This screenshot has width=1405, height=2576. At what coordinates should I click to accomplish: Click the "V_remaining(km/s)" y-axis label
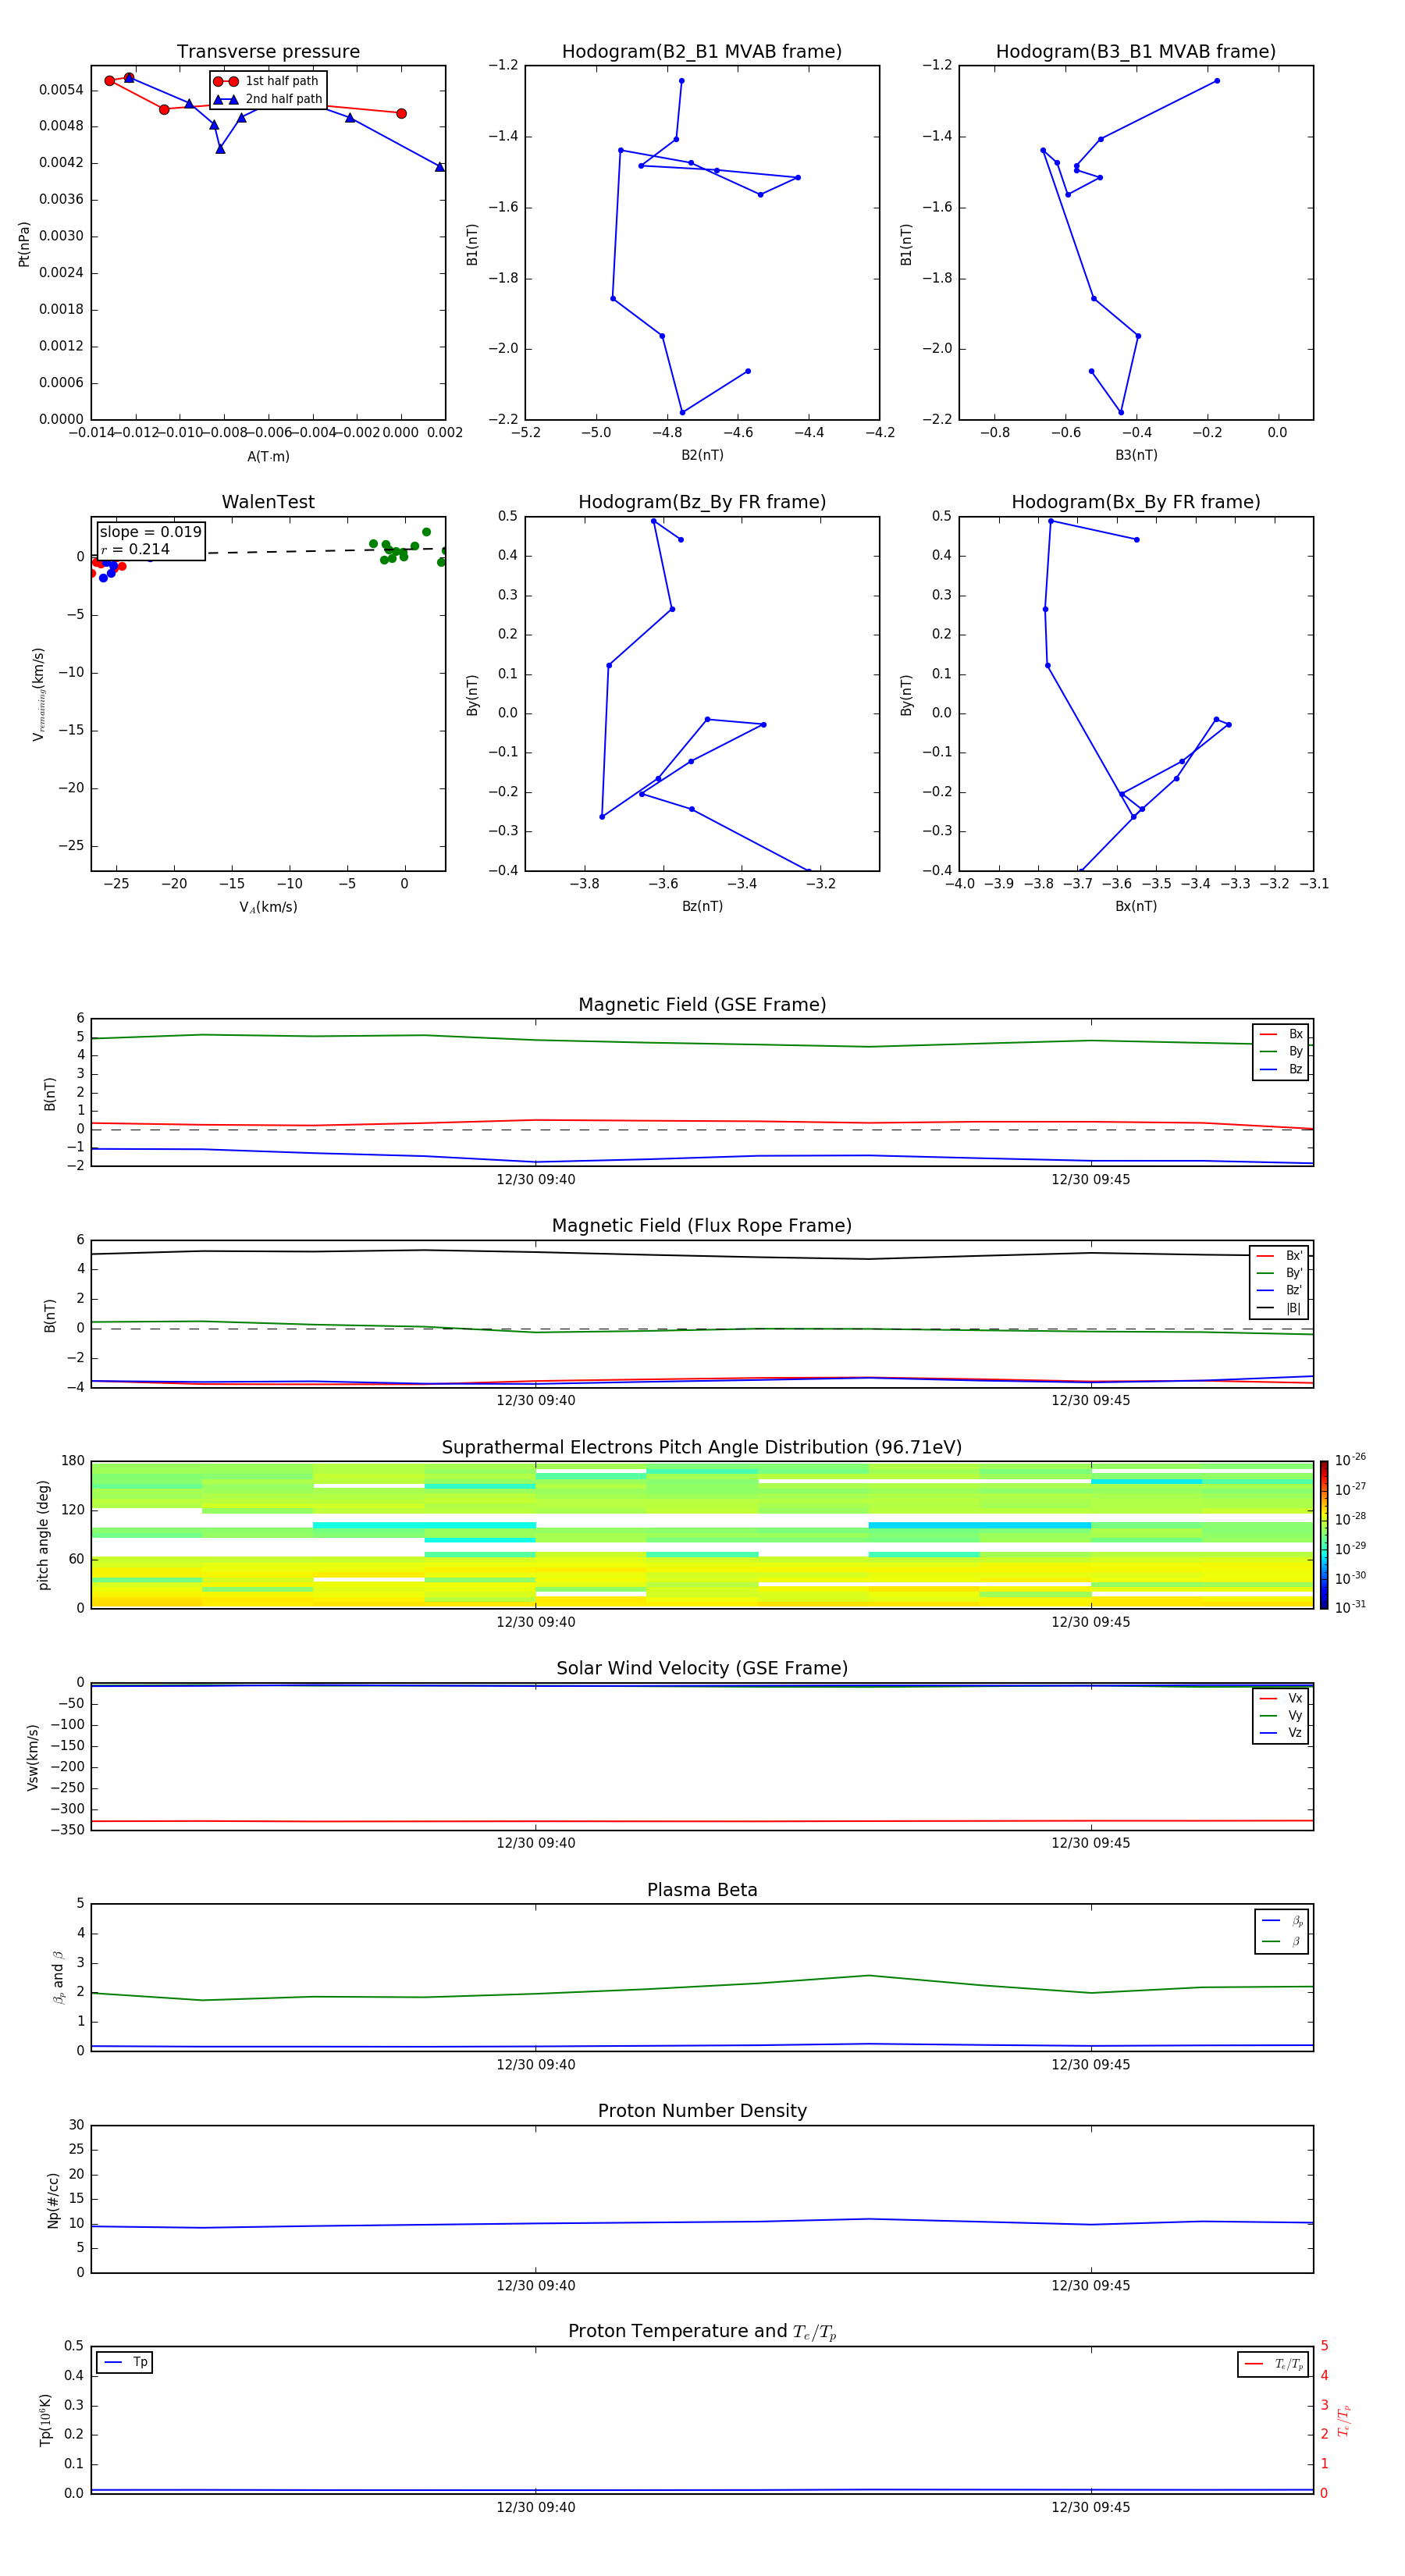(38, 694)
